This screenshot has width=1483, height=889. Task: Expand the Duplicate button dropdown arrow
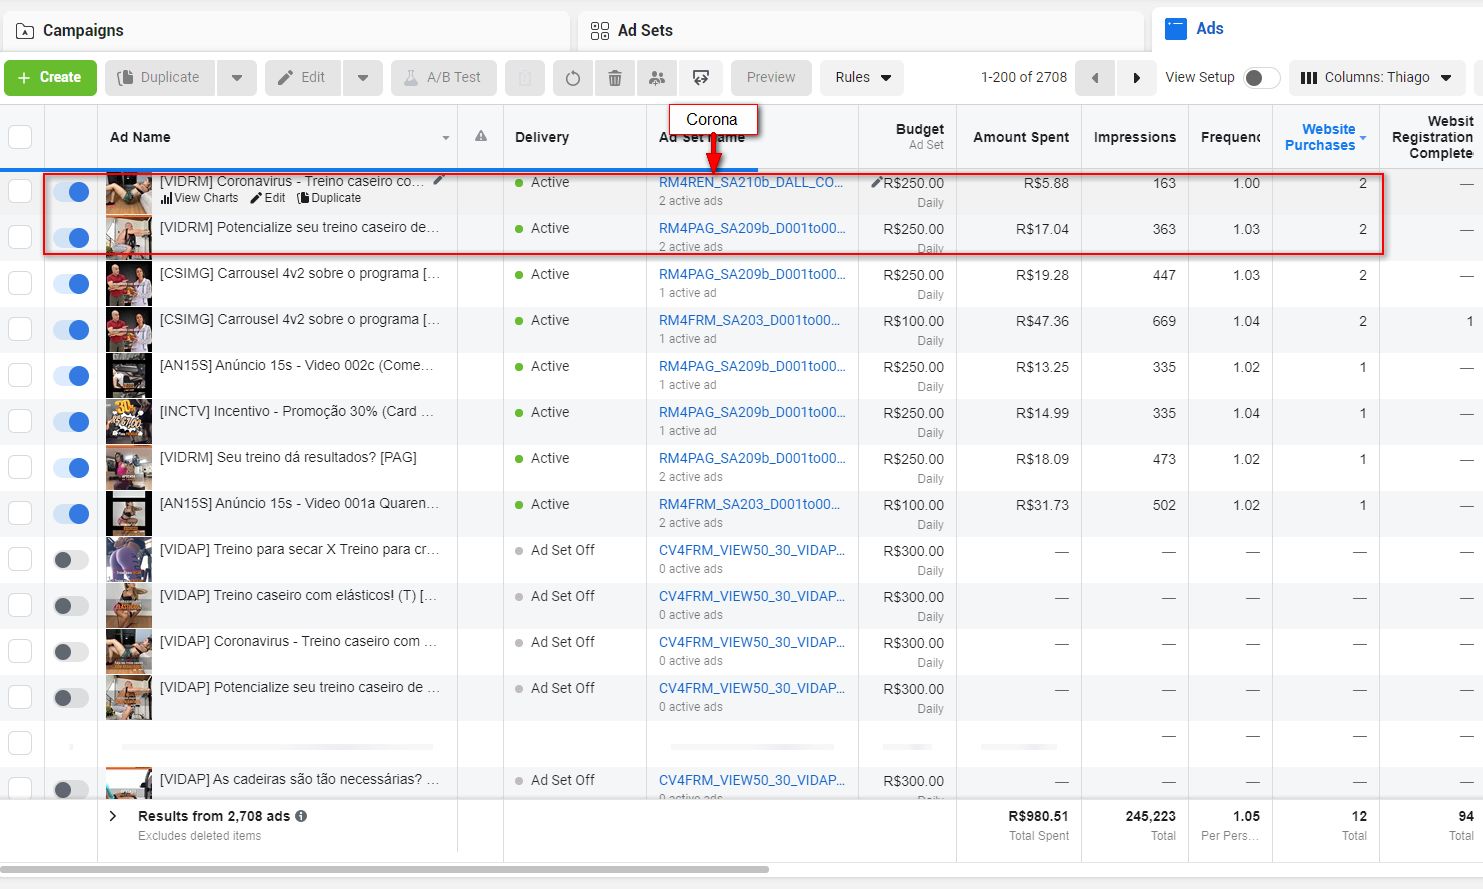237,78
